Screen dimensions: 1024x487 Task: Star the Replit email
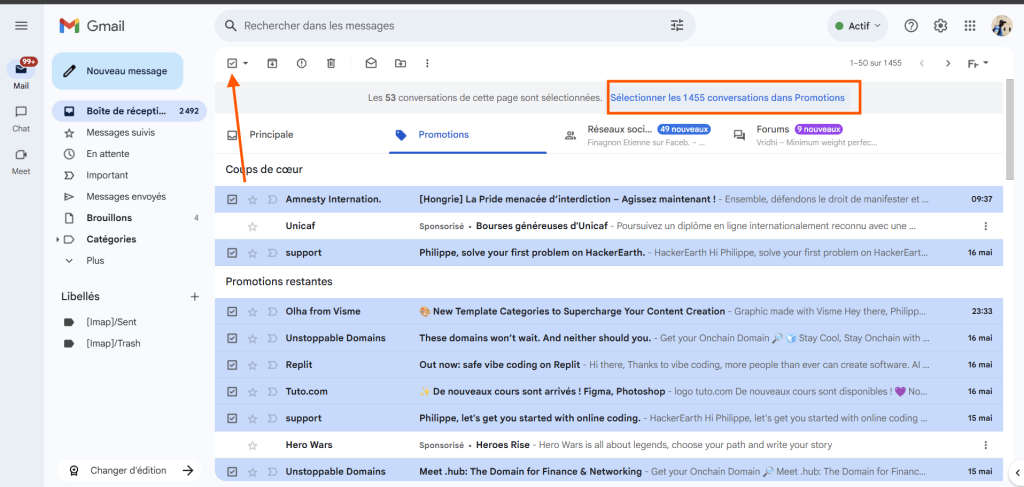(253, 365)
